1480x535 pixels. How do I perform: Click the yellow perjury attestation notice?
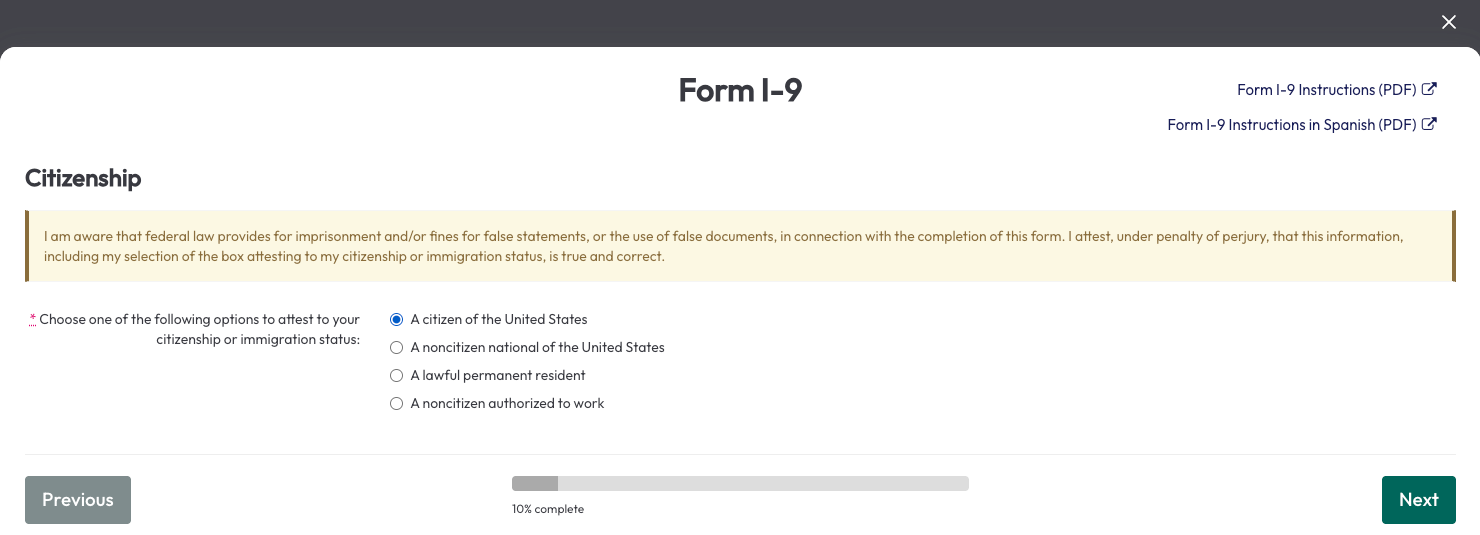point(740,246)
